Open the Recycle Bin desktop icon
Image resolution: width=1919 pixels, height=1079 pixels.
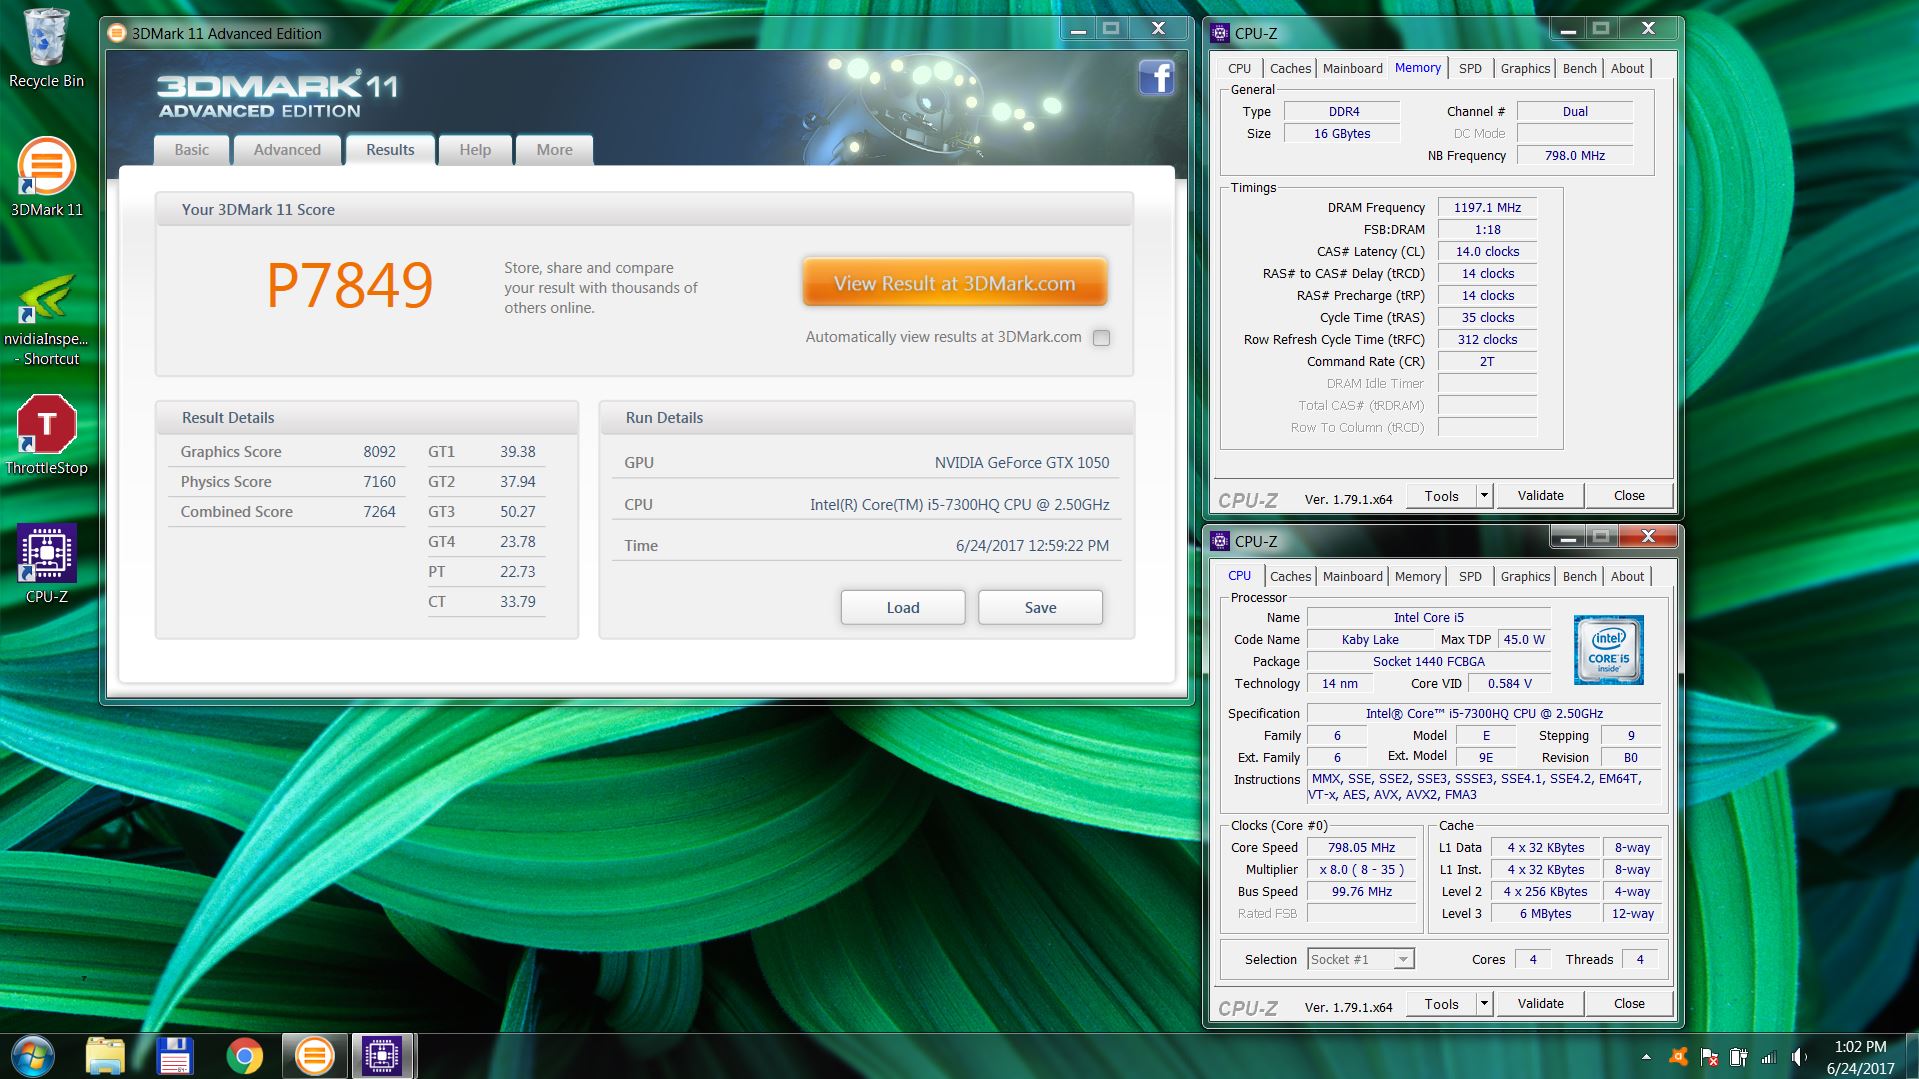(46, 49)
